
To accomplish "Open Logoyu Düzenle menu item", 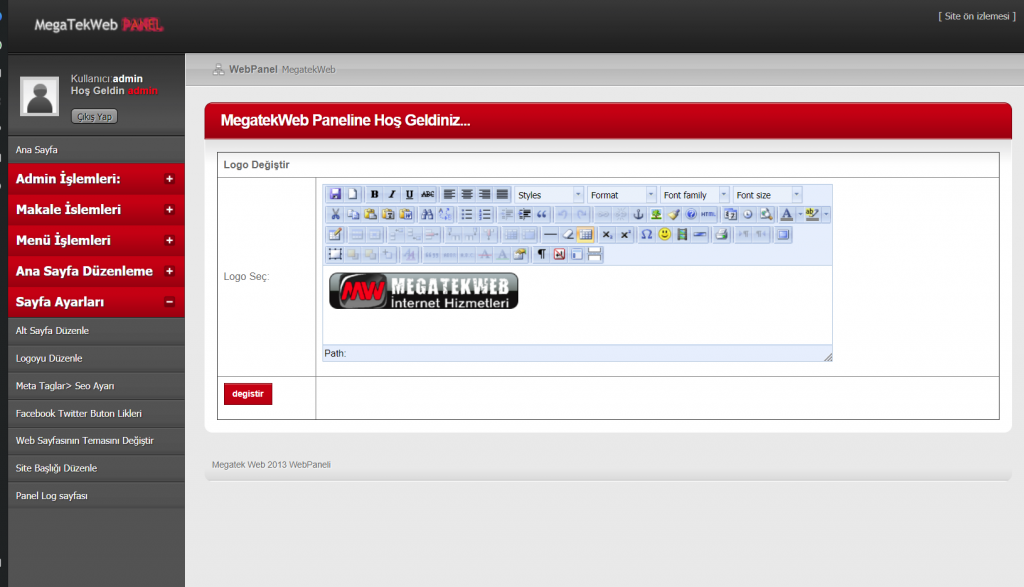I will (x=97, y=358).
